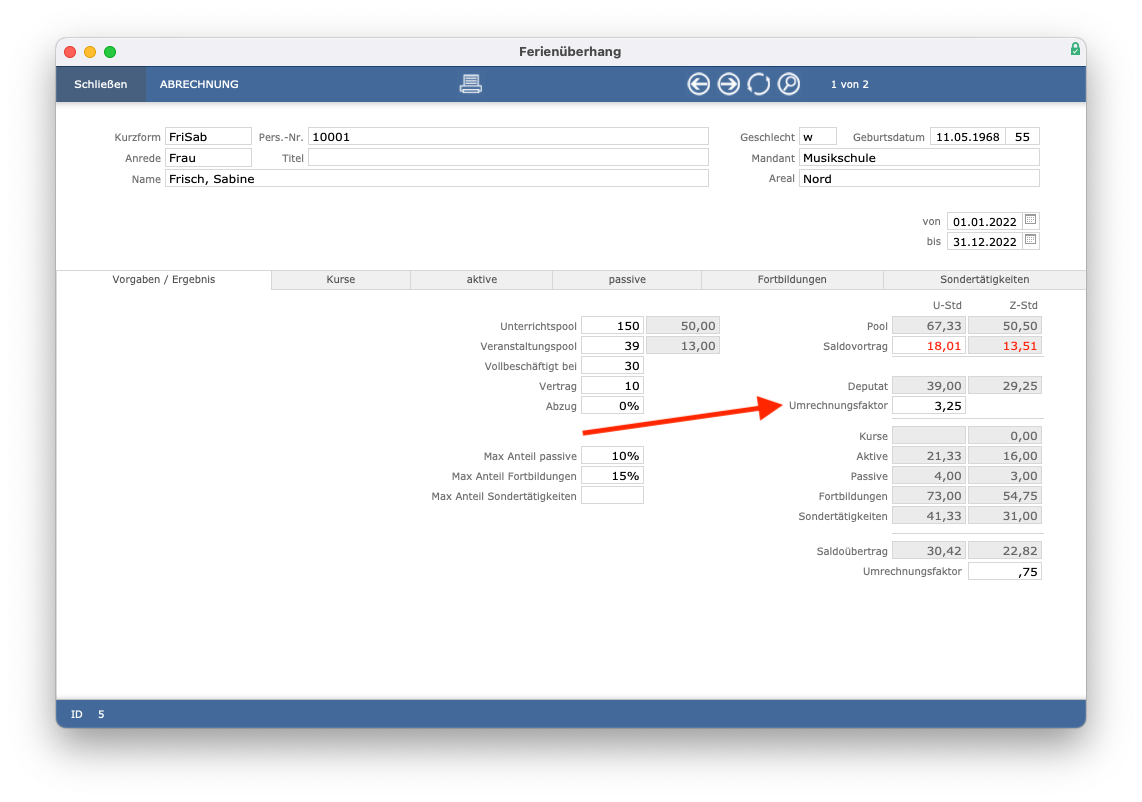Open the passive tab
Image resolution: width=1142 pixels, height=802 pixels.
point(627,280)
